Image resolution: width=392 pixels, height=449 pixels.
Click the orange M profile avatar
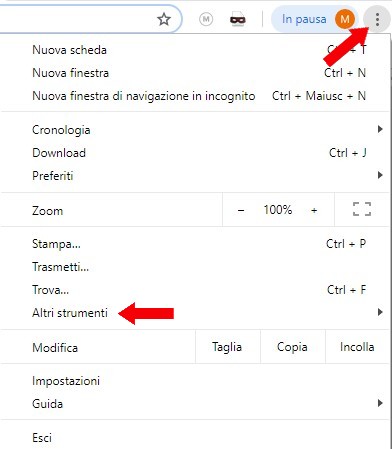pyautogui.click(x=345, y=19)
